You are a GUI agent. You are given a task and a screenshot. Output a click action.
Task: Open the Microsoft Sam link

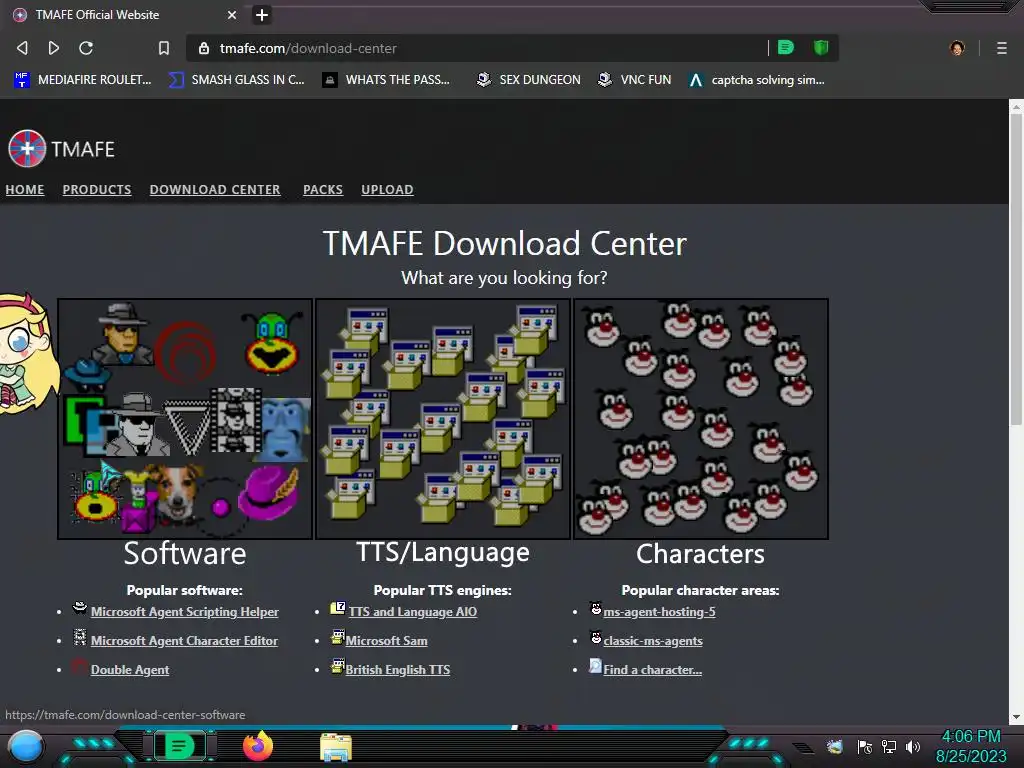pyautogui.click(x=387, y=641)
